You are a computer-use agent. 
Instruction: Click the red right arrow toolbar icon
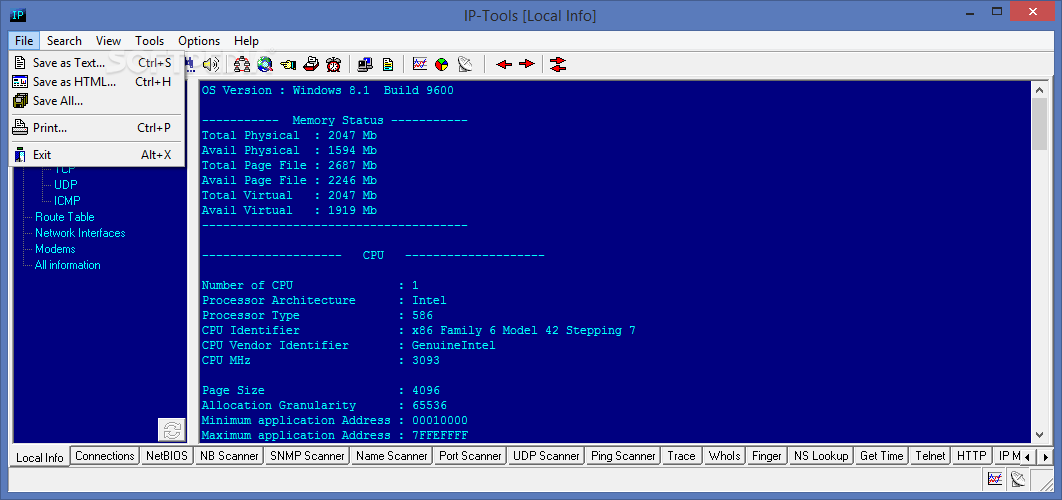point(526,64)
